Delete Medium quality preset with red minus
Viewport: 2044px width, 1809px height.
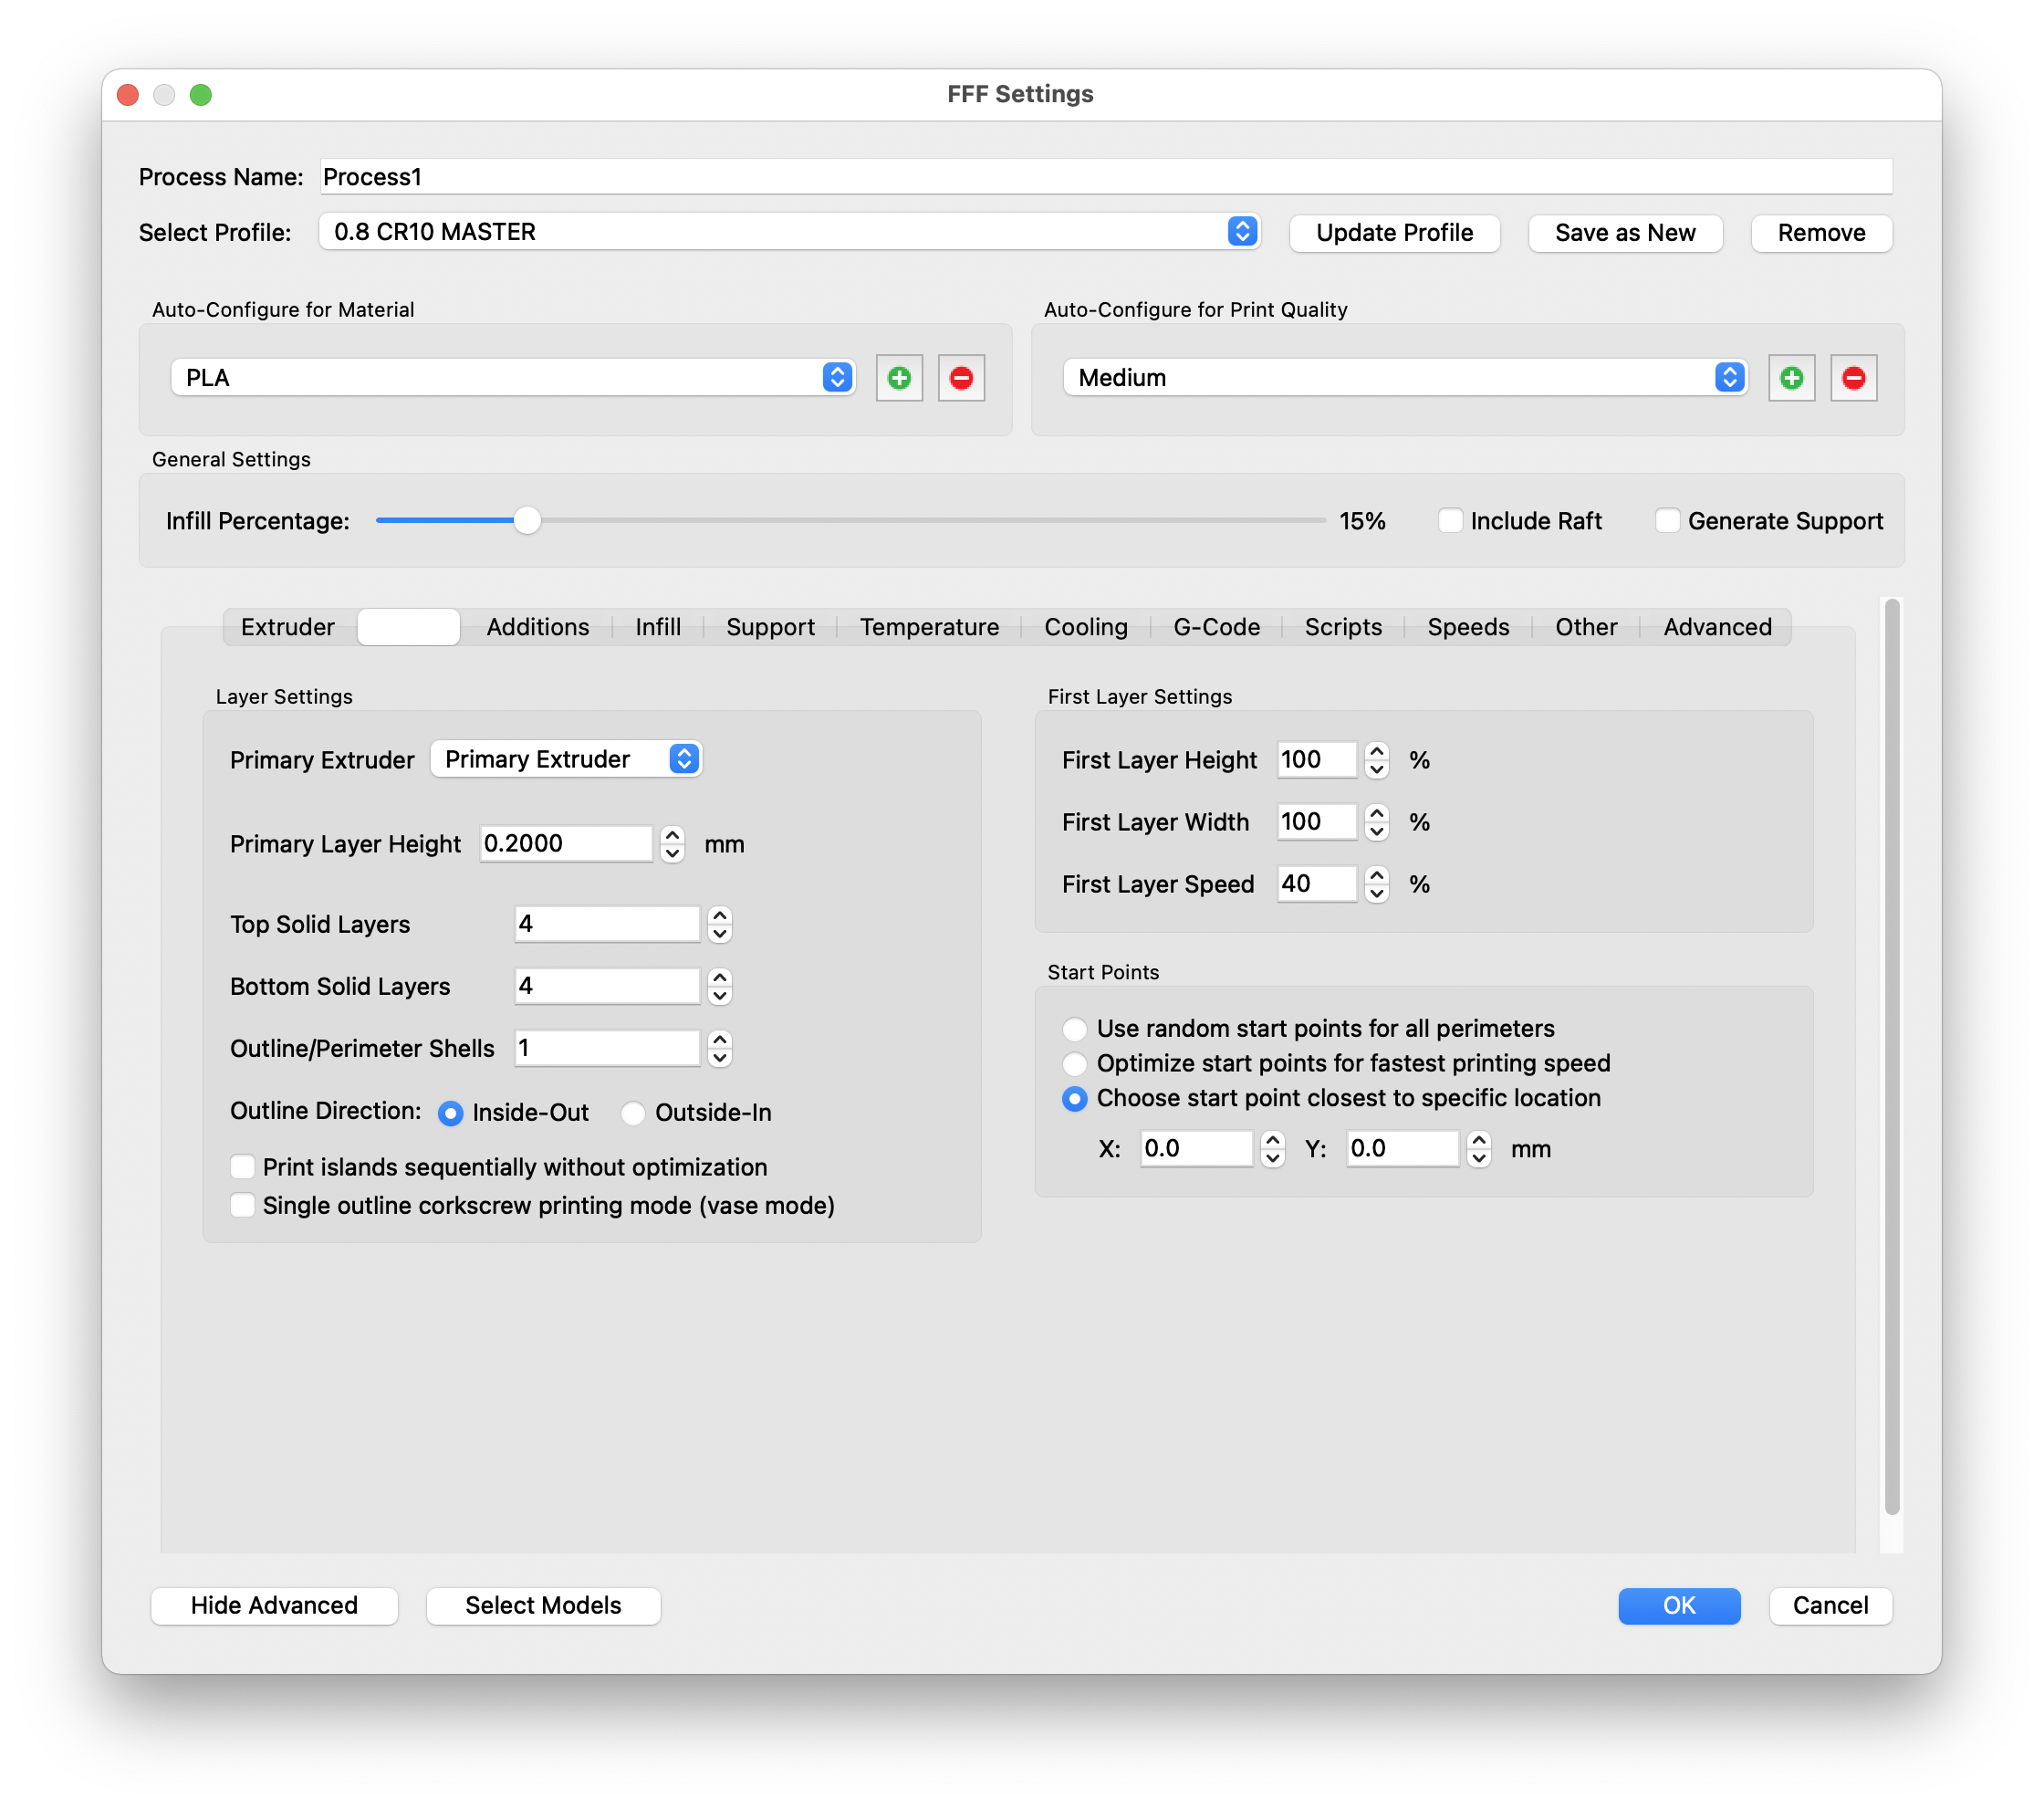[1853, 378]
